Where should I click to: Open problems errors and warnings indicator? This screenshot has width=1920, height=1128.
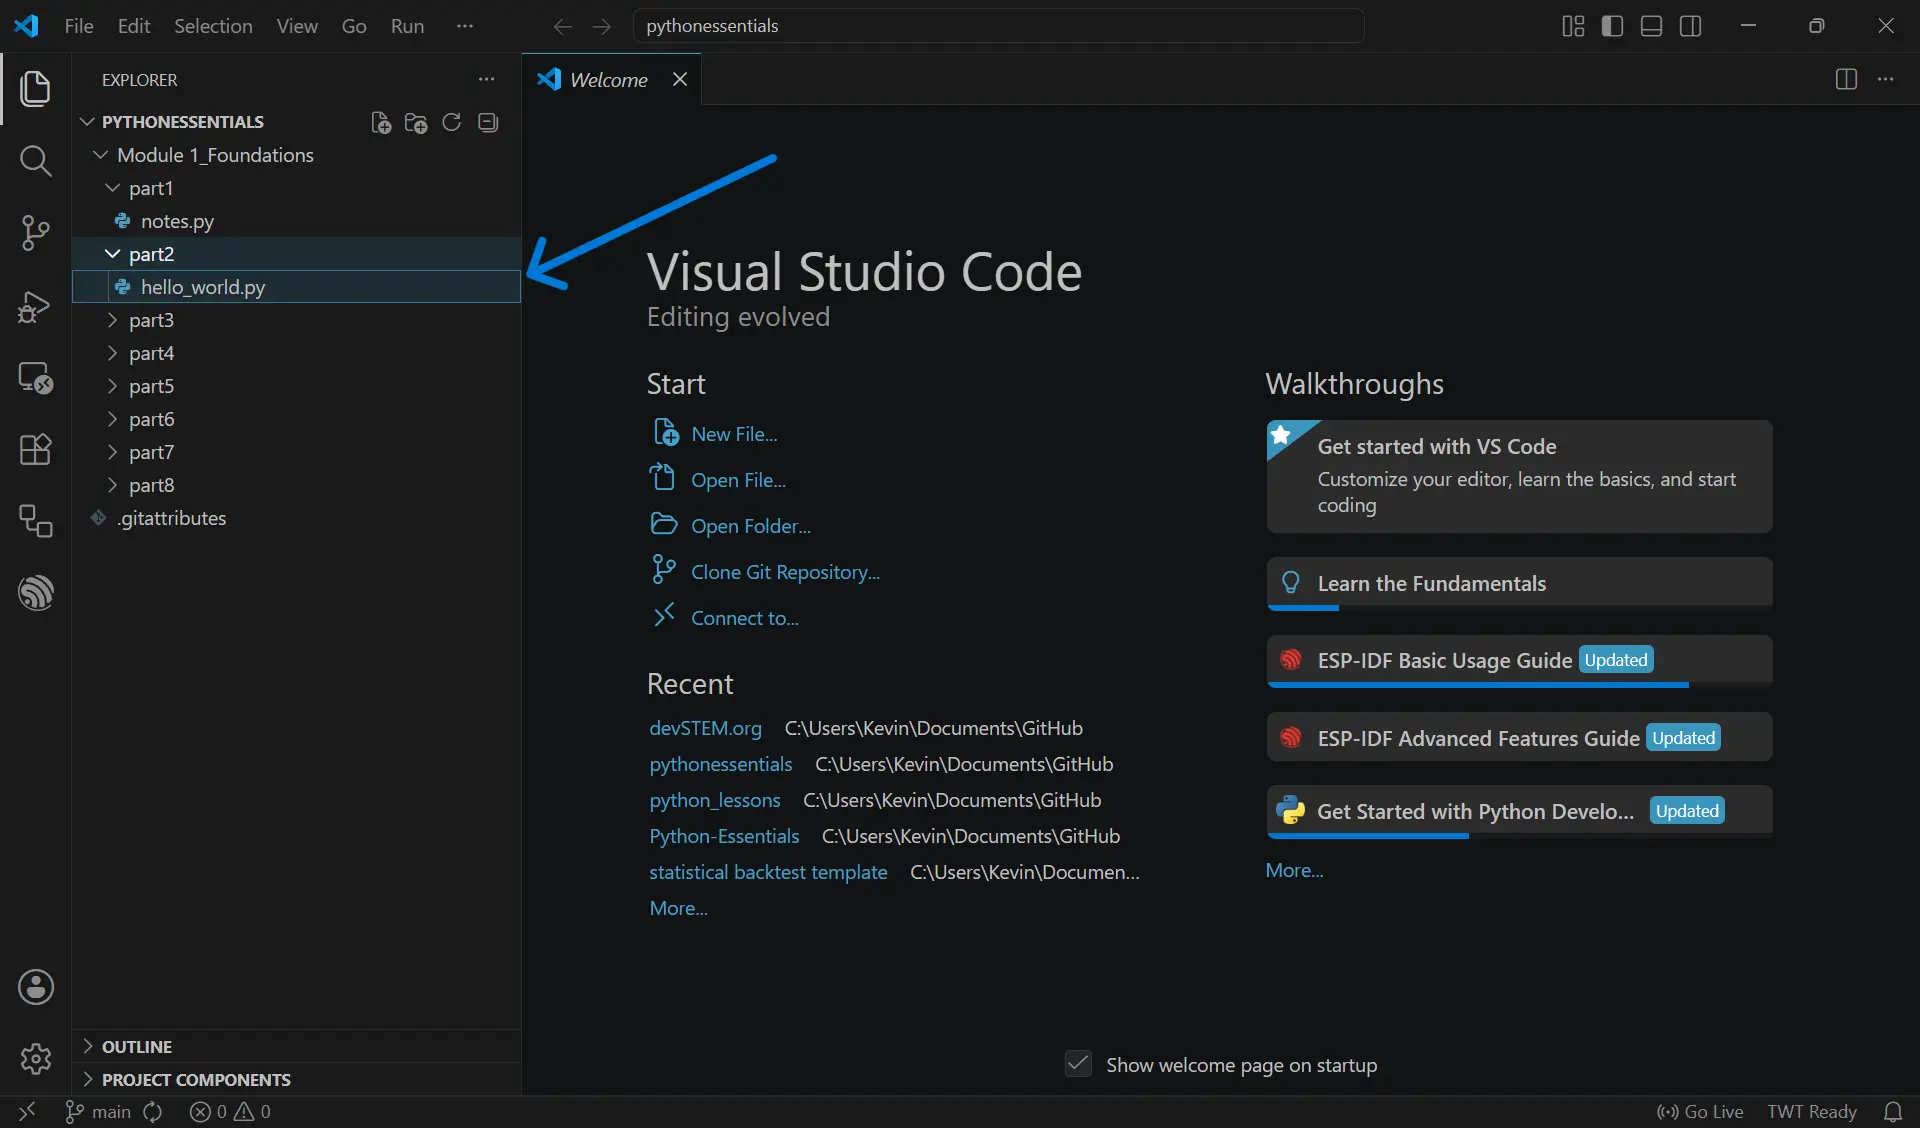[230, 1111]
